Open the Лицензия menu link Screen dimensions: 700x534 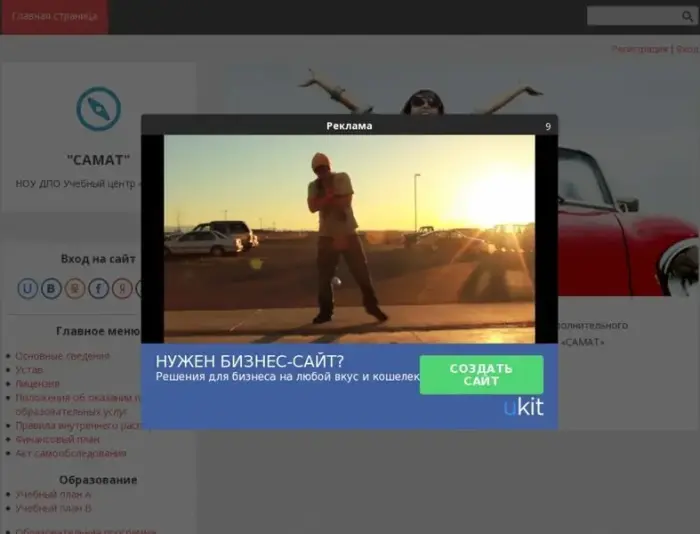tap(38, 384)
